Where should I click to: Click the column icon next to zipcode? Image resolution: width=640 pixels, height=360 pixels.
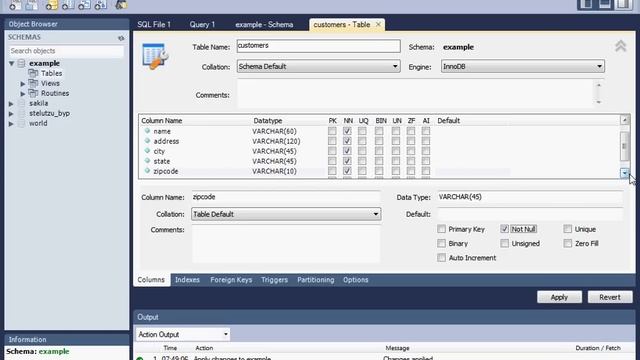[147, 171]
